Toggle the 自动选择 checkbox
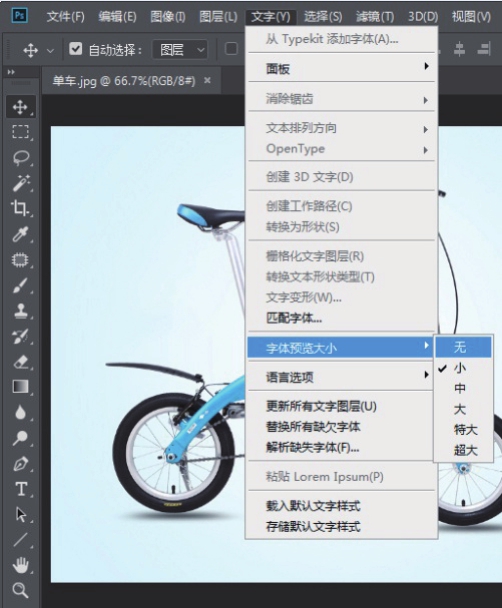Screen dimensions: 502x608 pos(76,49)
